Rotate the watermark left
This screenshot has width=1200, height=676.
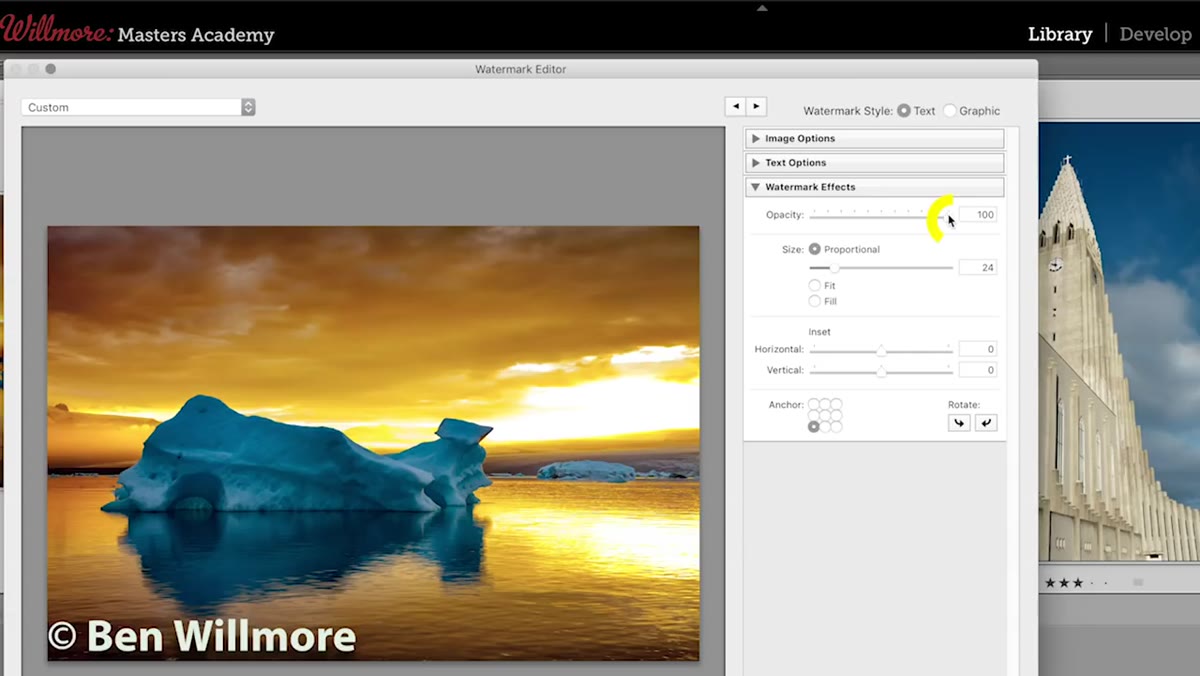[x=959, y=423]
